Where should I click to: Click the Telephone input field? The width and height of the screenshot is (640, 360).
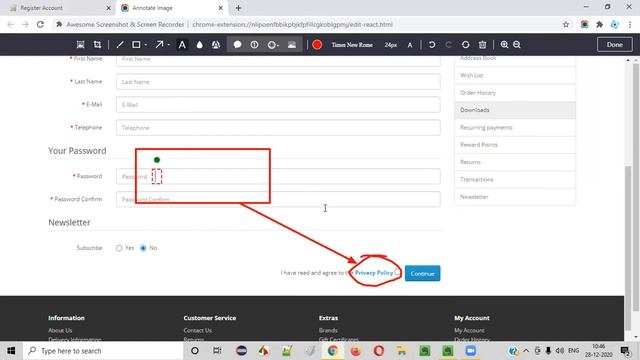(x=278, y=127)
